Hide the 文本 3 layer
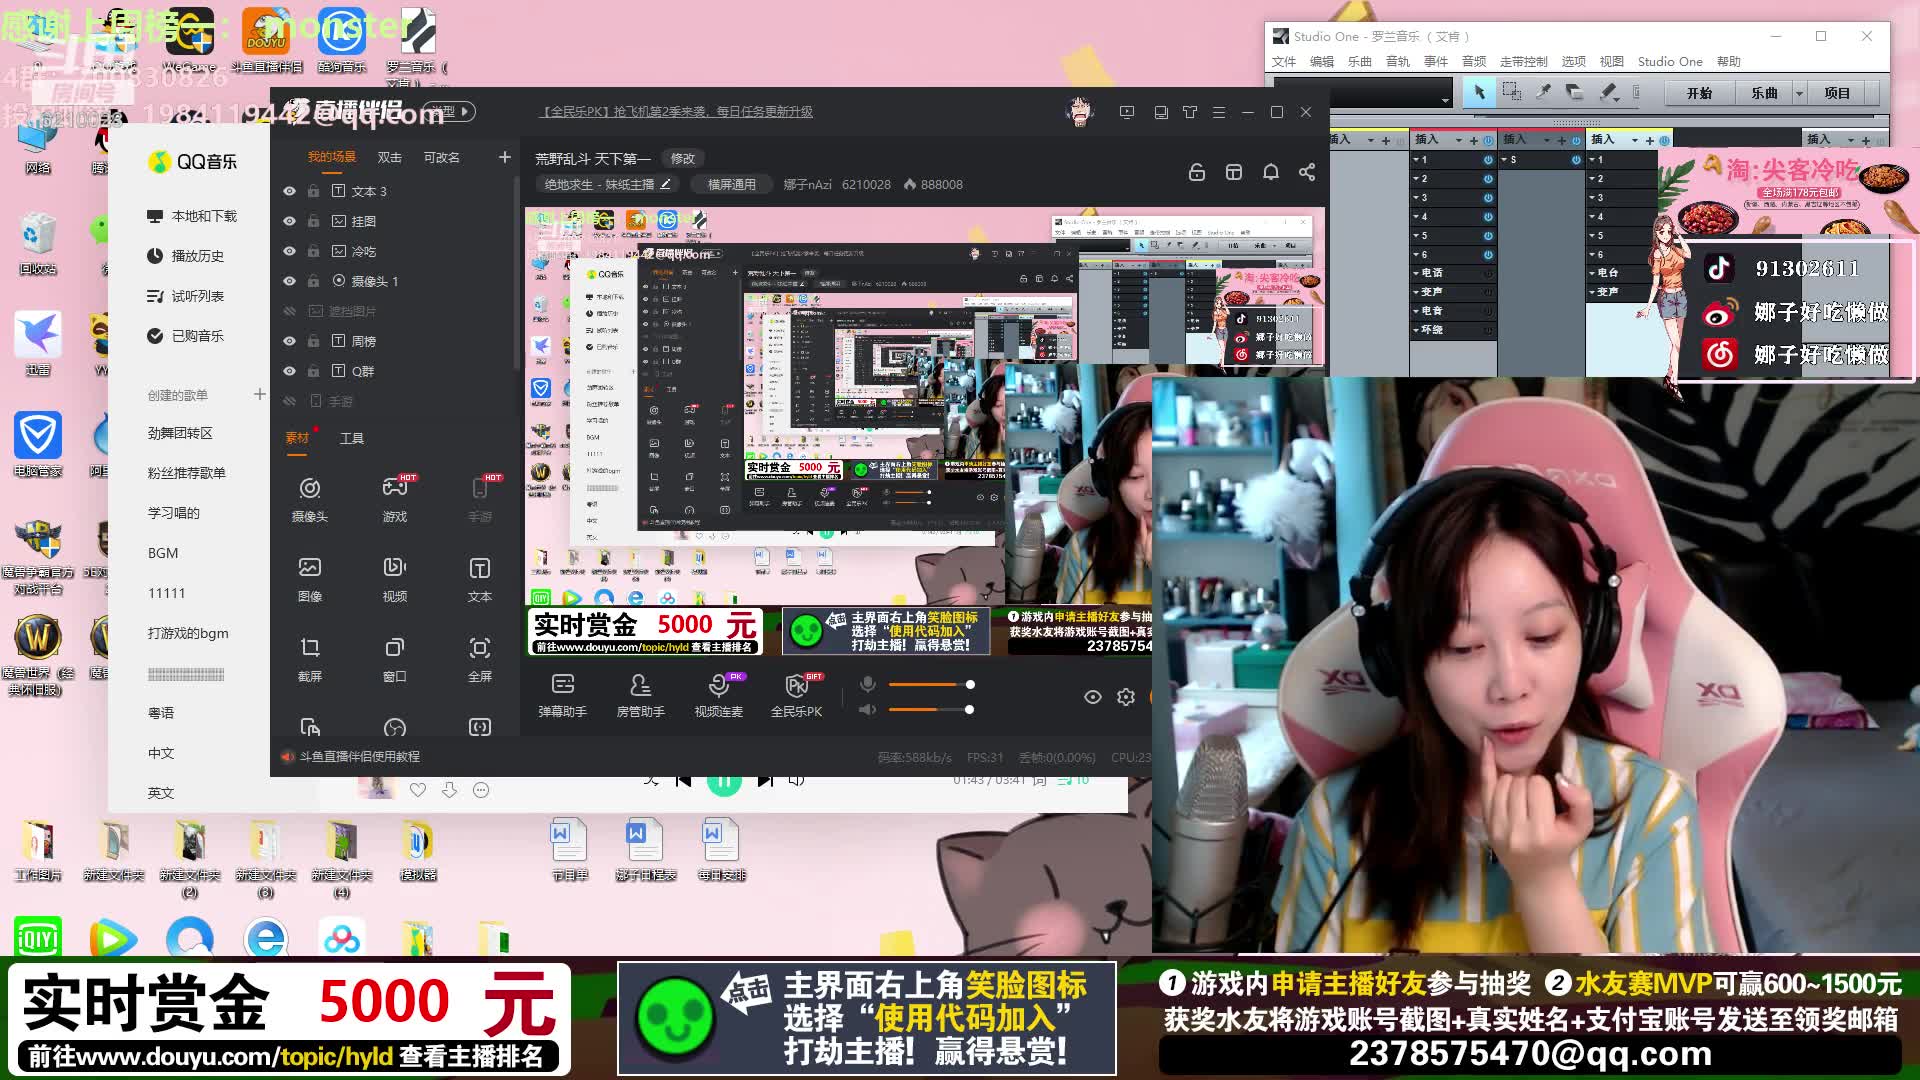Screen dimensions: 1920x1080 tap(290, 191)
